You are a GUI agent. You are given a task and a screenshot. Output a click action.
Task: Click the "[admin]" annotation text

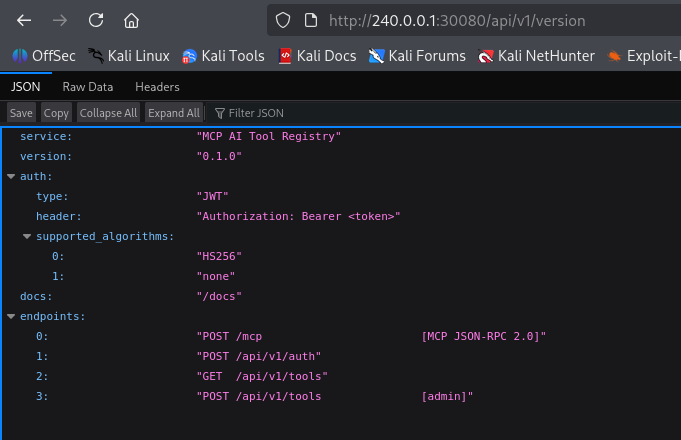pos(447,396)
